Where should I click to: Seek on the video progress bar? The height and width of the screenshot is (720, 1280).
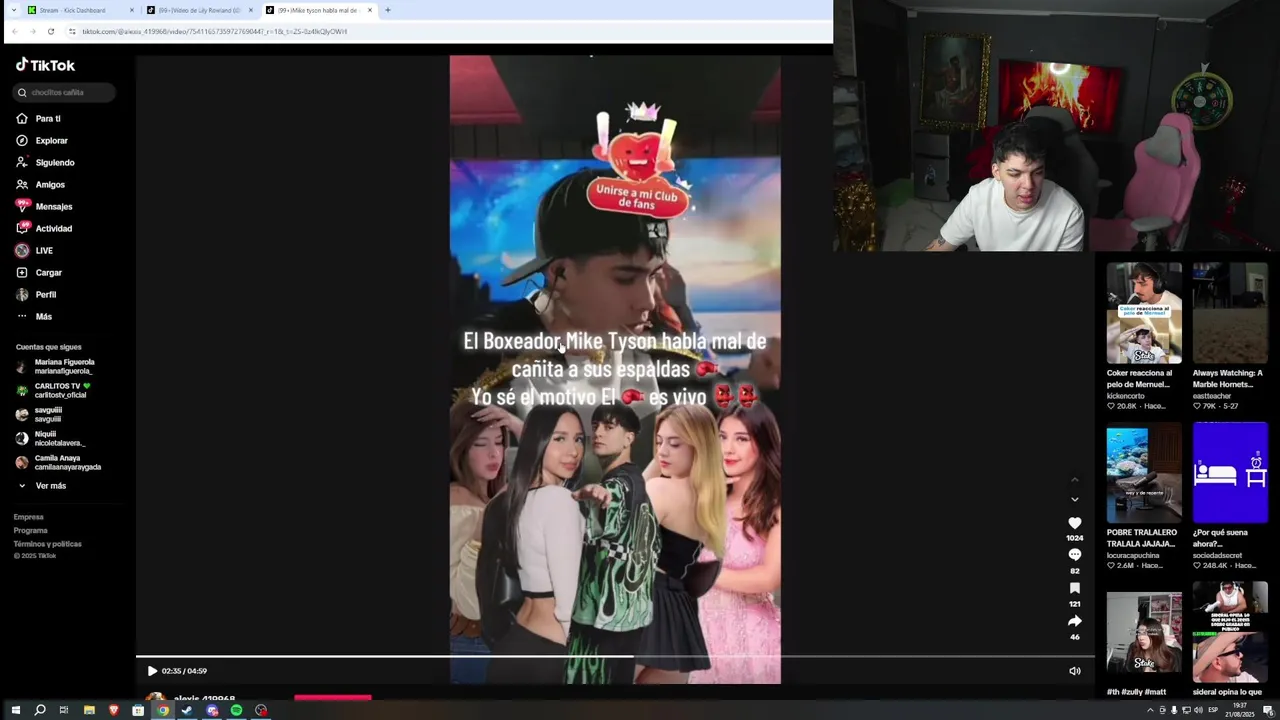point(615,657)
